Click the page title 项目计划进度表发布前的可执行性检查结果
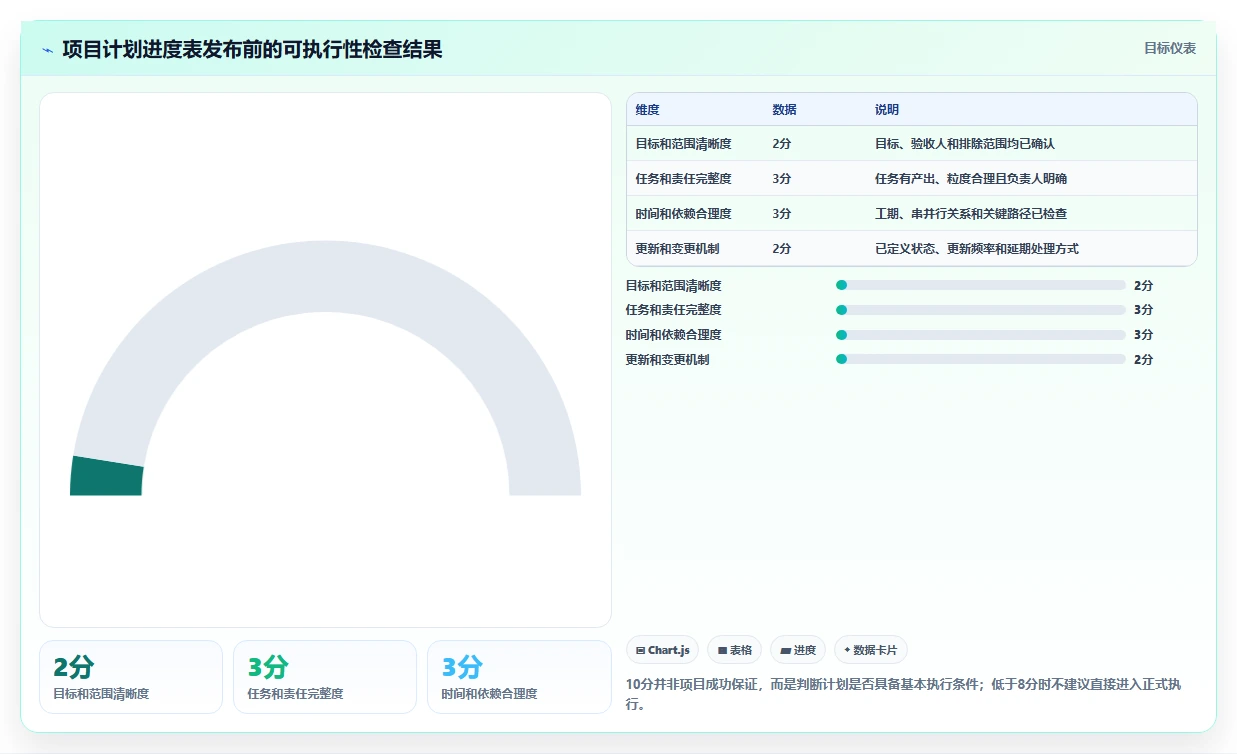 [252, 49]
